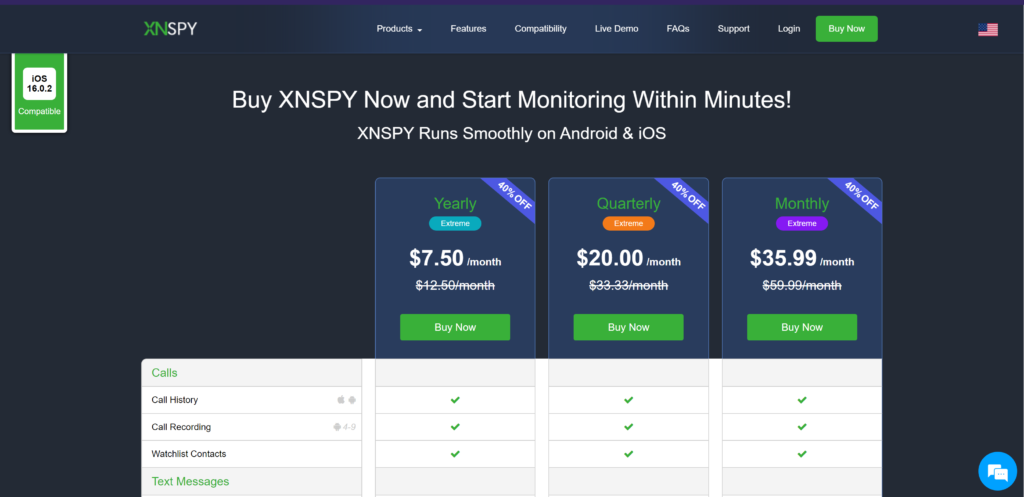This screenshot has height=497, width=1024.
Task: Click the 4-9 version label in Call Recording
Action: coord(350,427)
